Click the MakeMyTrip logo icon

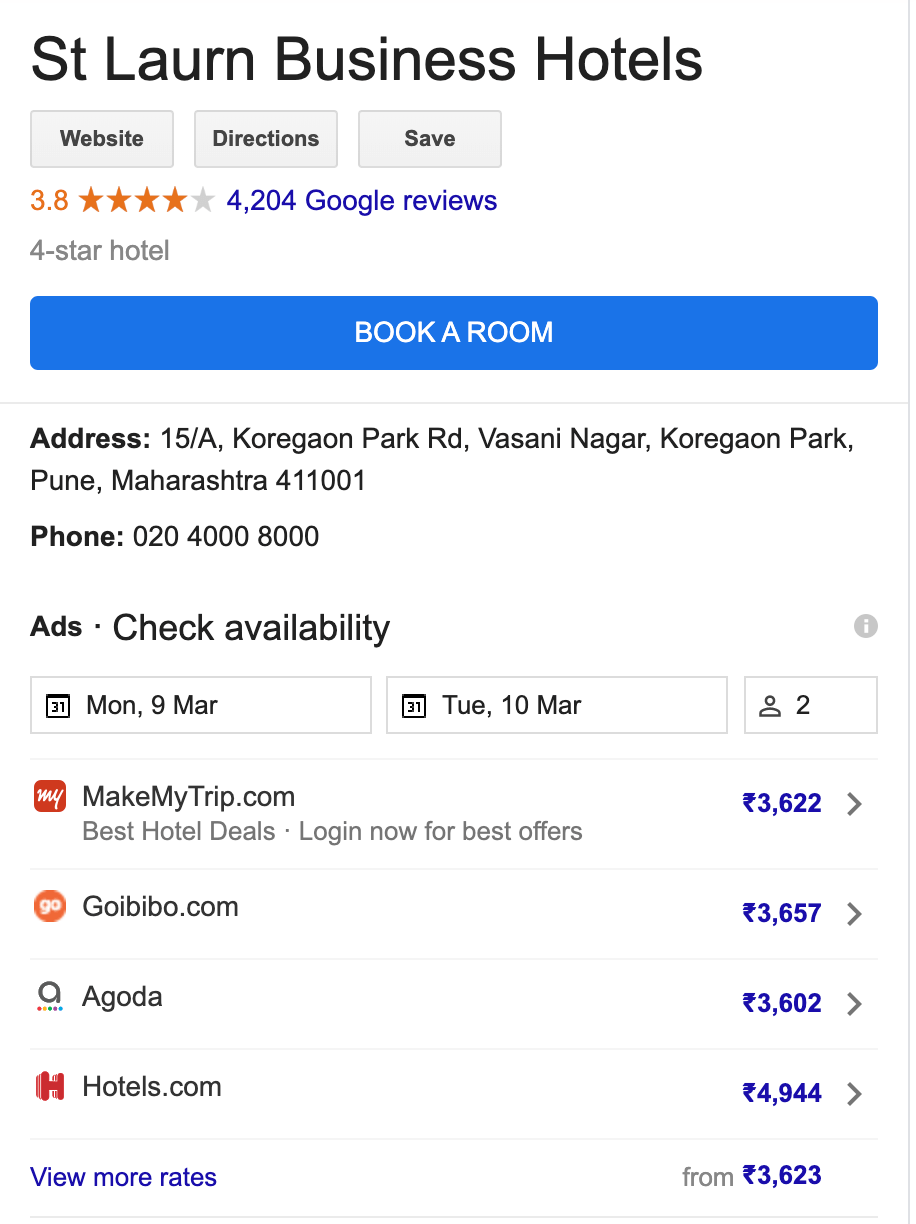tap(50, 797)
